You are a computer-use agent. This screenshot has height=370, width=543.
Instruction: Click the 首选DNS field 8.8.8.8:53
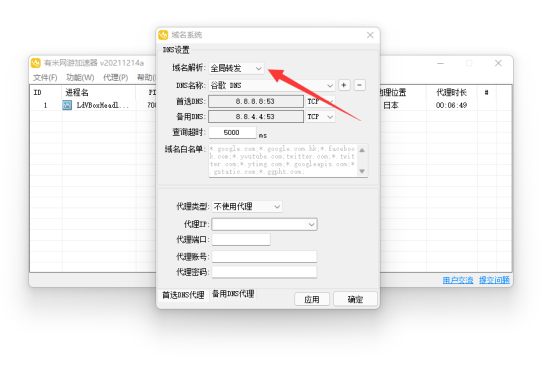click(256, 101)
